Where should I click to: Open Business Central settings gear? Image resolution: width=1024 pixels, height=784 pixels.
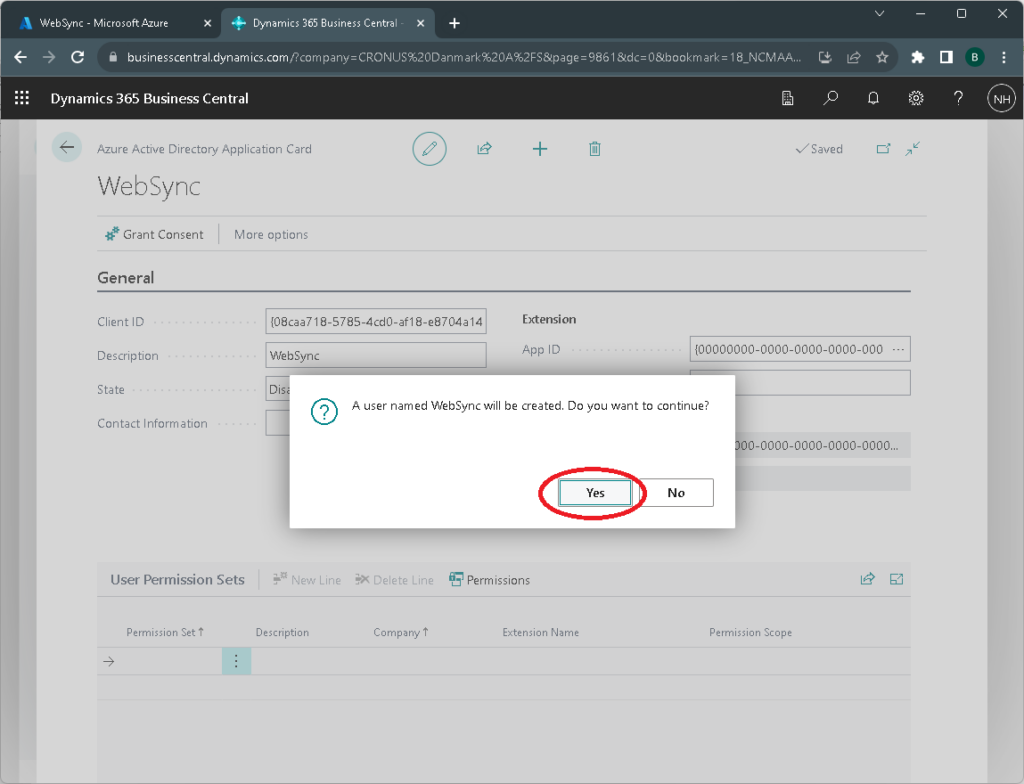pos(915,98)
